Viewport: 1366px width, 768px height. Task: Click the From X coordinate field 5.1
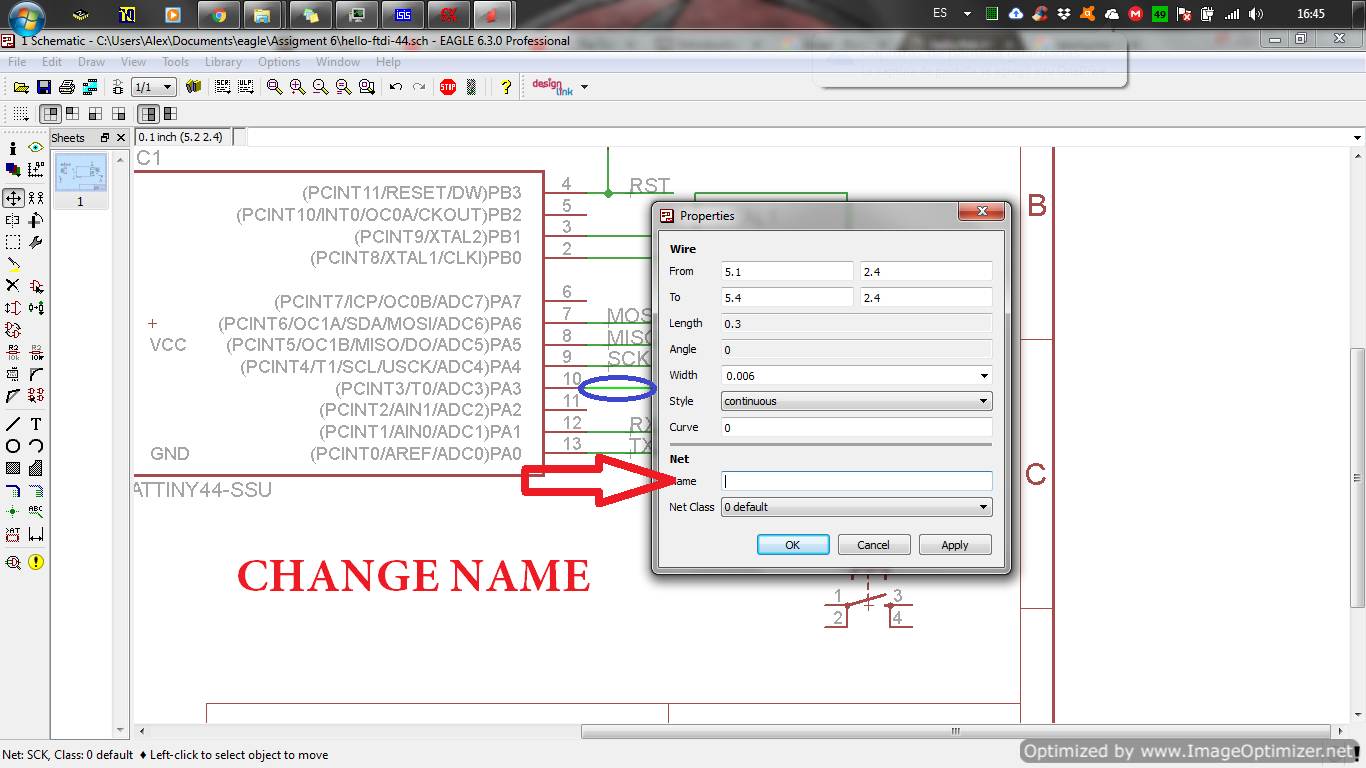point(788,271)
